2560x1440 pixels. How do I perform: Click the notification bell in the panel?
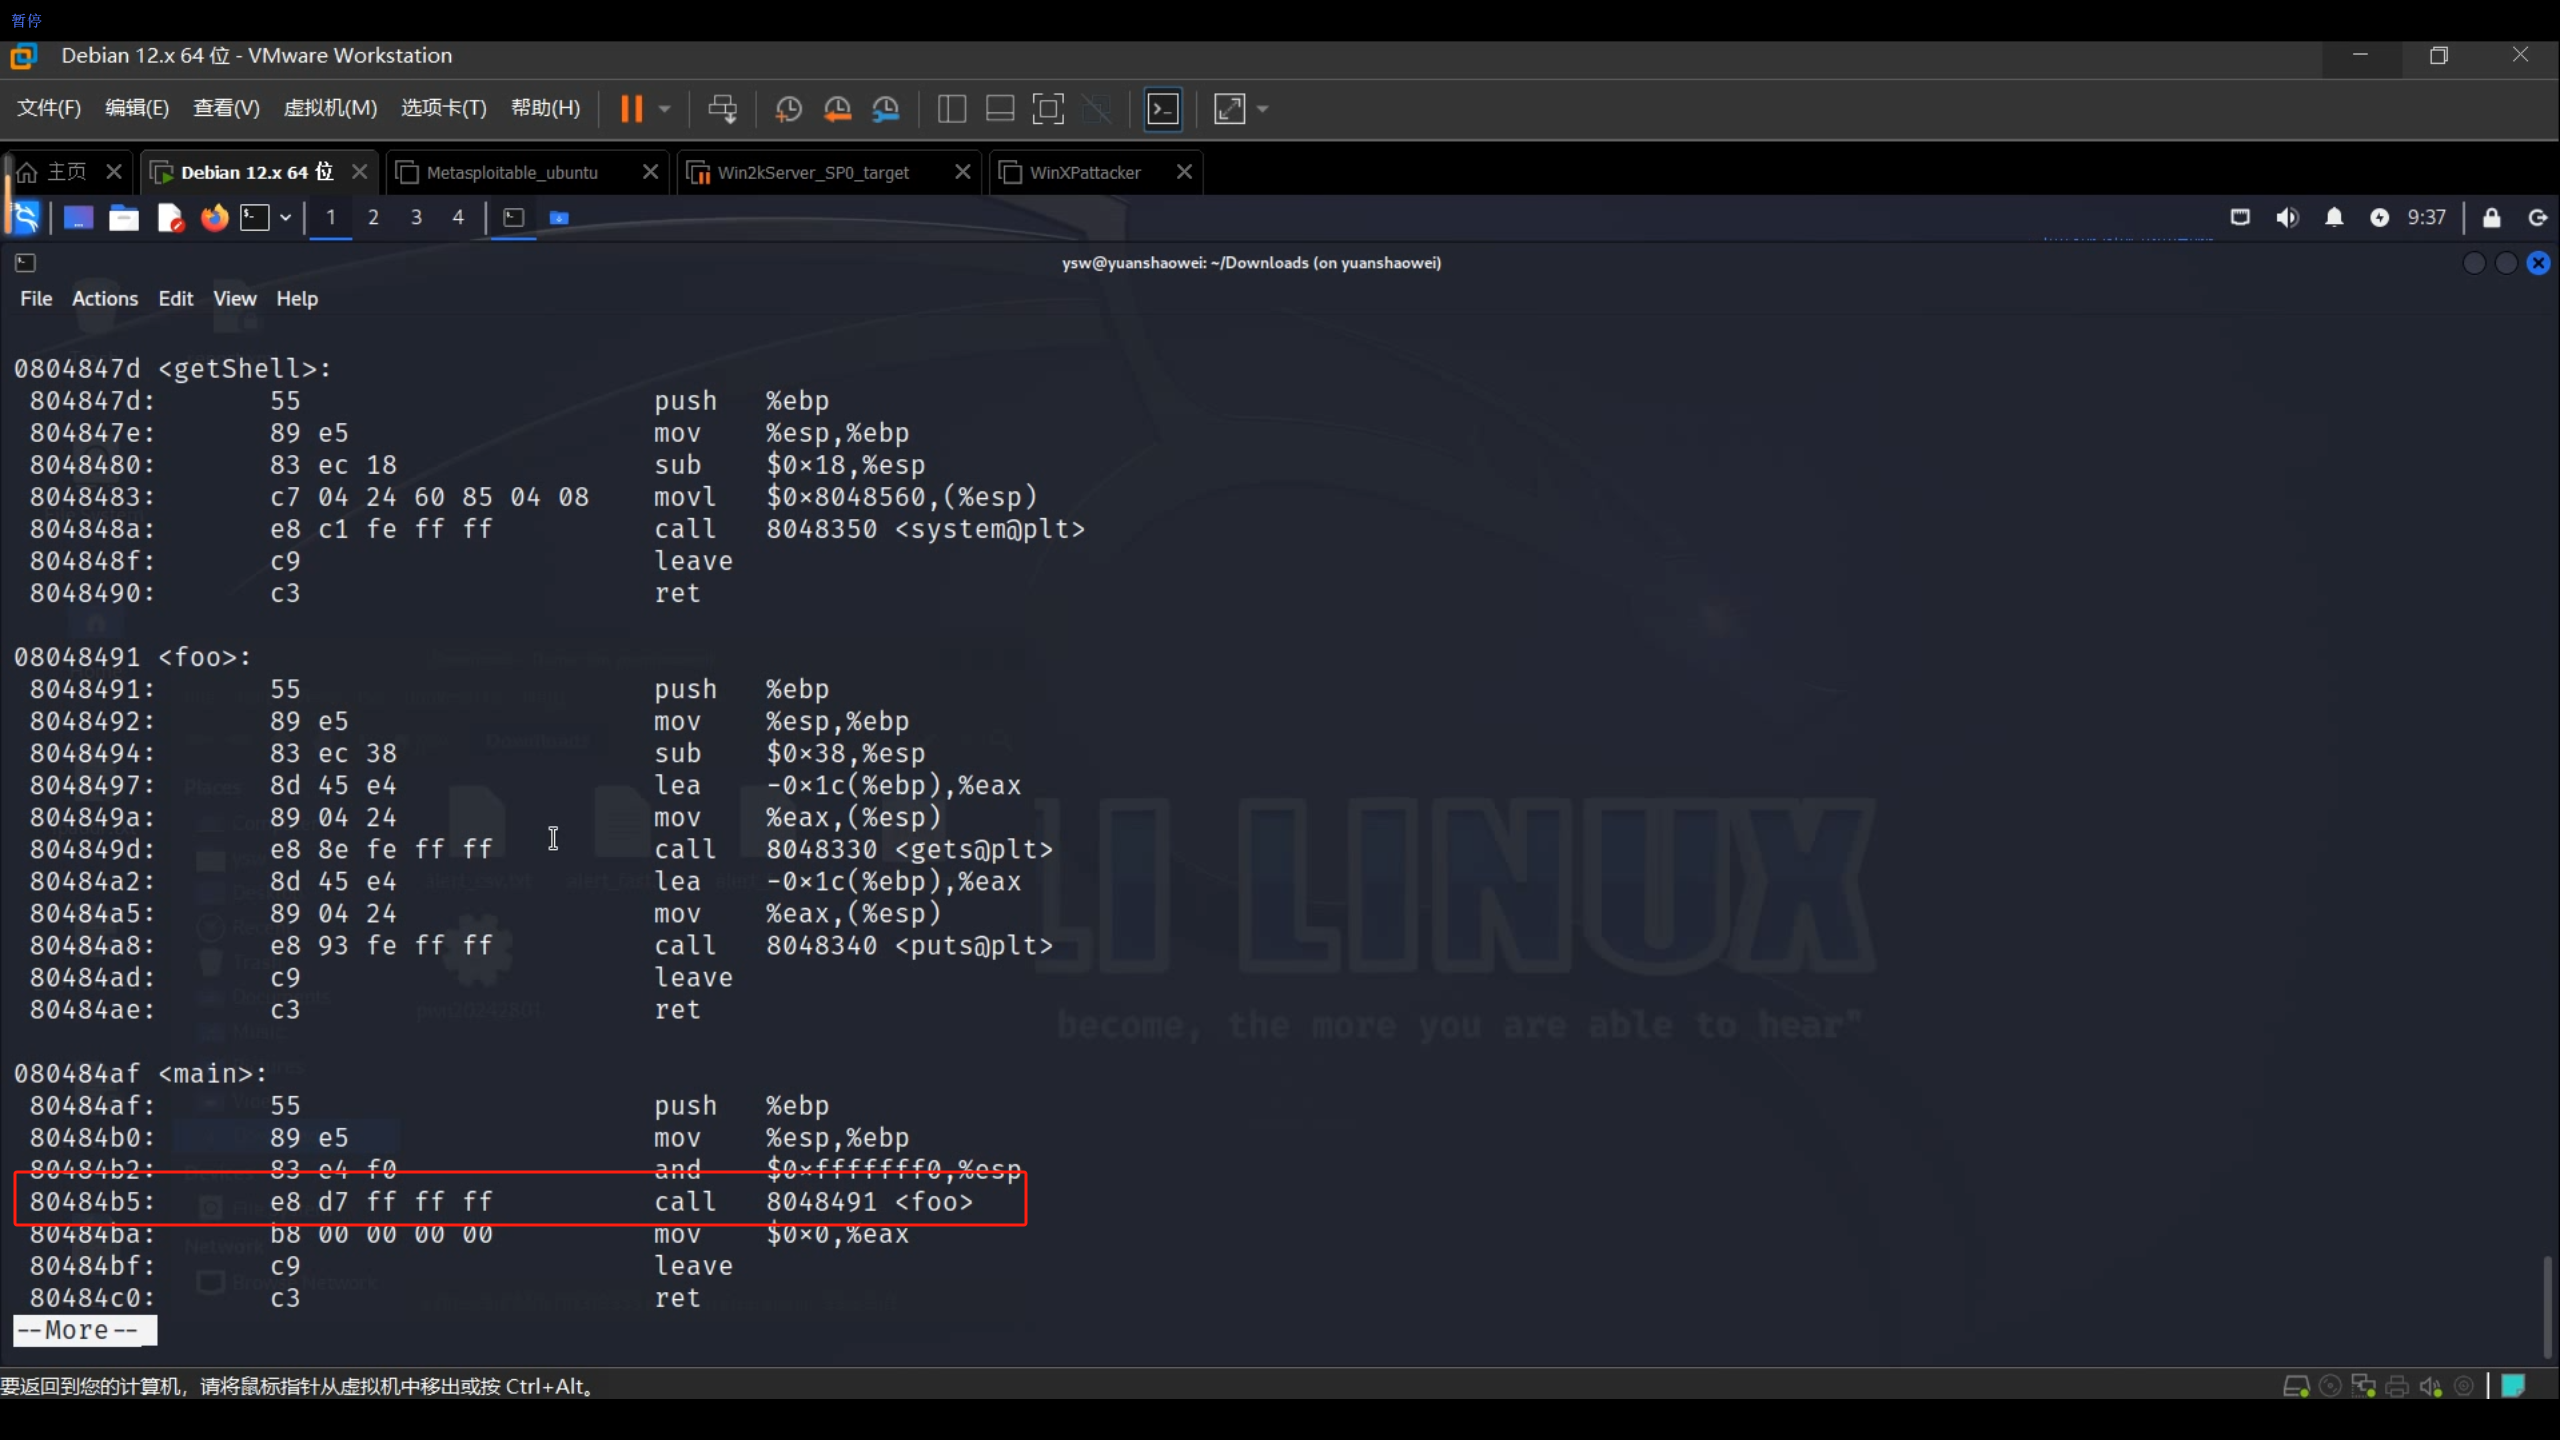pyautogui.click(x=2334, y=217)
